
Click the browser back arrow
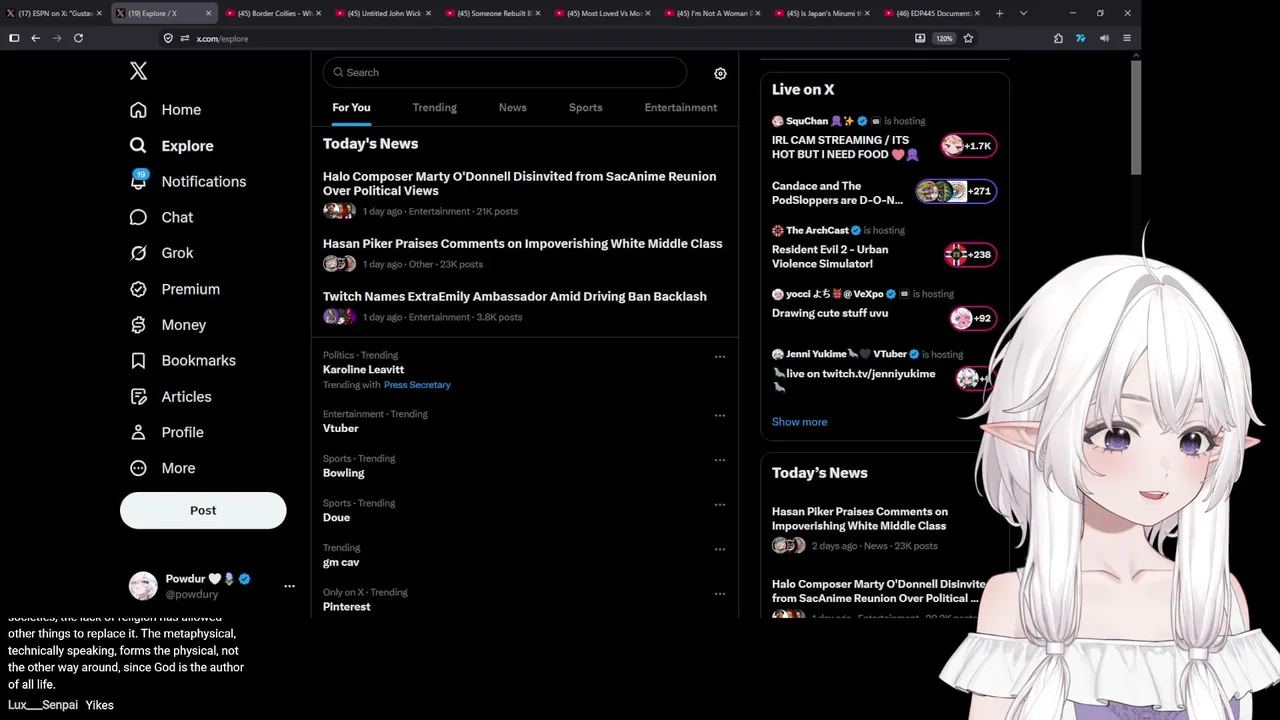point(35,38)
